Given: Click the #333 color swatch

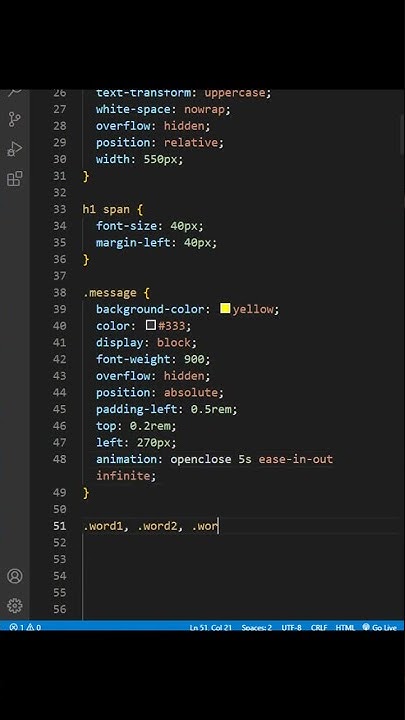Looking at the screenshot, I should 151,325.
